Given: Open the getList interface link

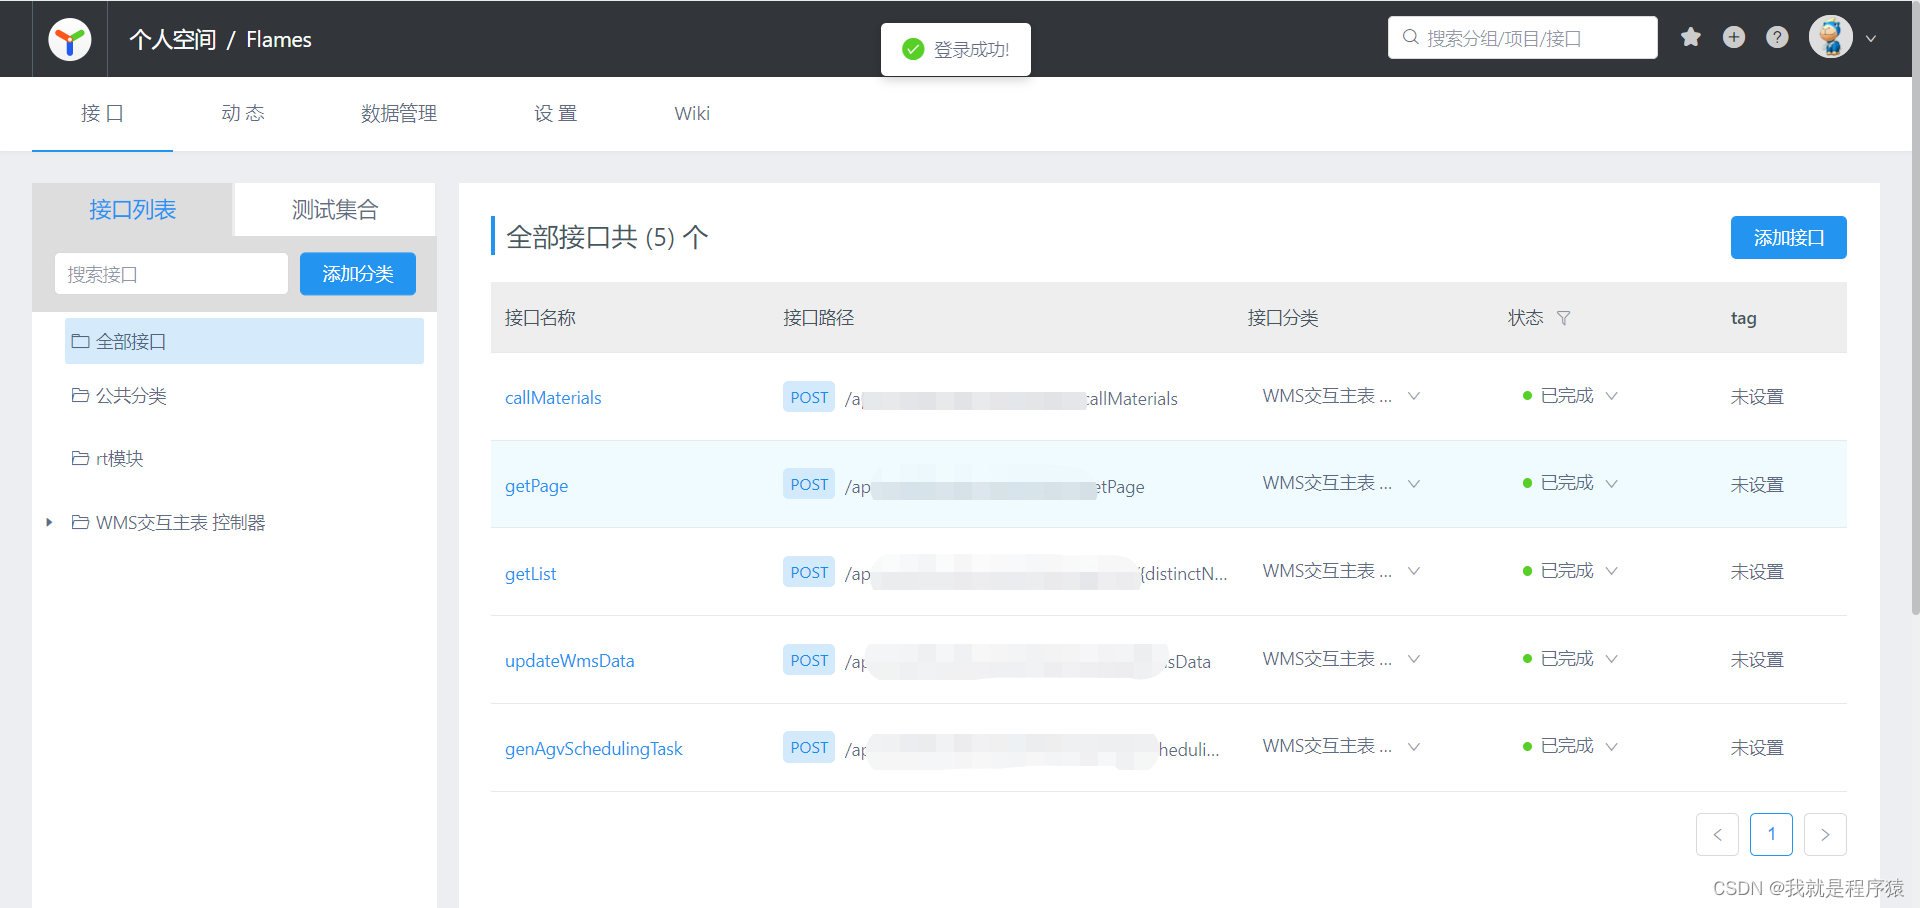Looking at the screenshot, I should coord(530,574).
